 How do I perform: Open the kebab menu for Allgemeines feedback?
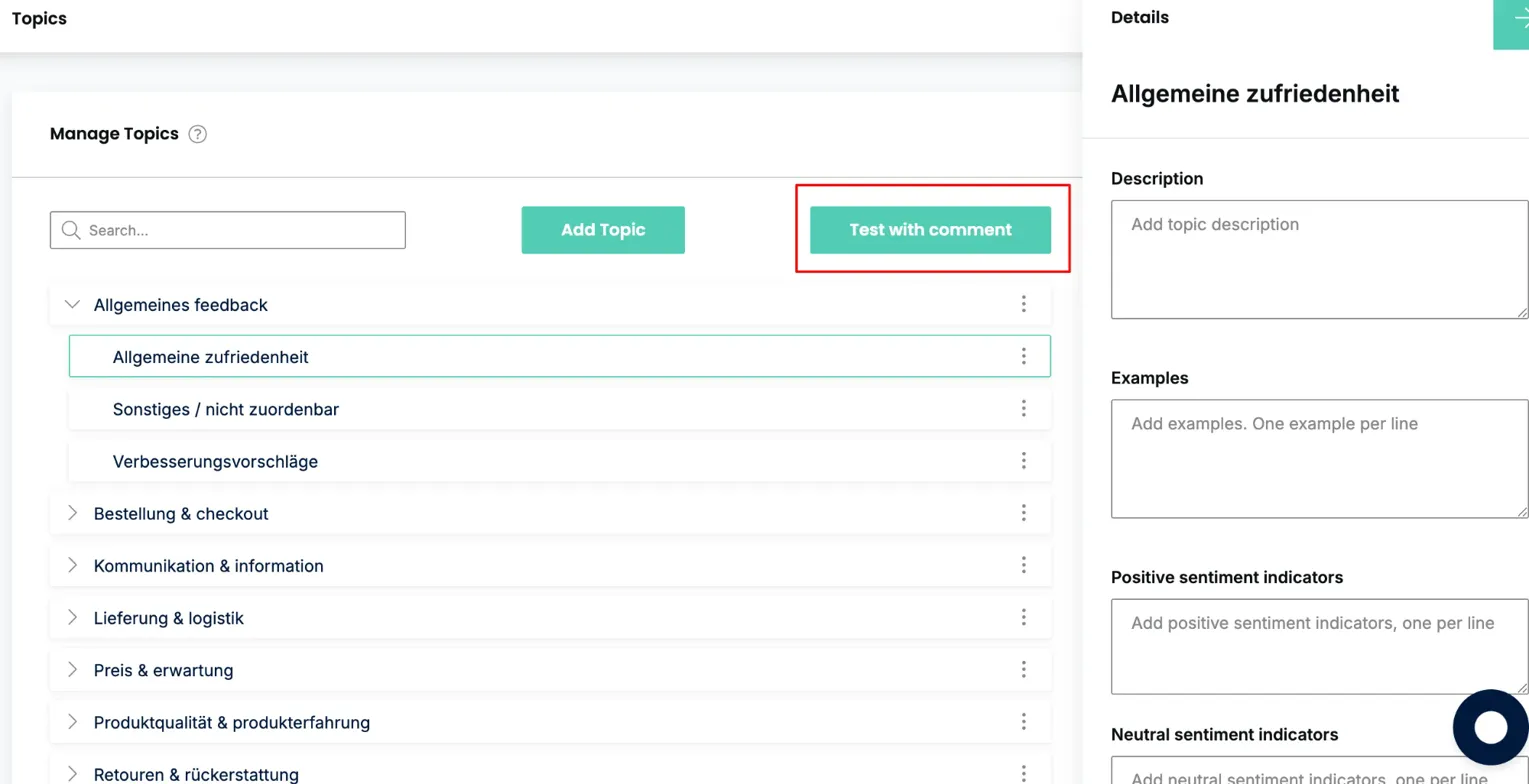(1023, 304)
